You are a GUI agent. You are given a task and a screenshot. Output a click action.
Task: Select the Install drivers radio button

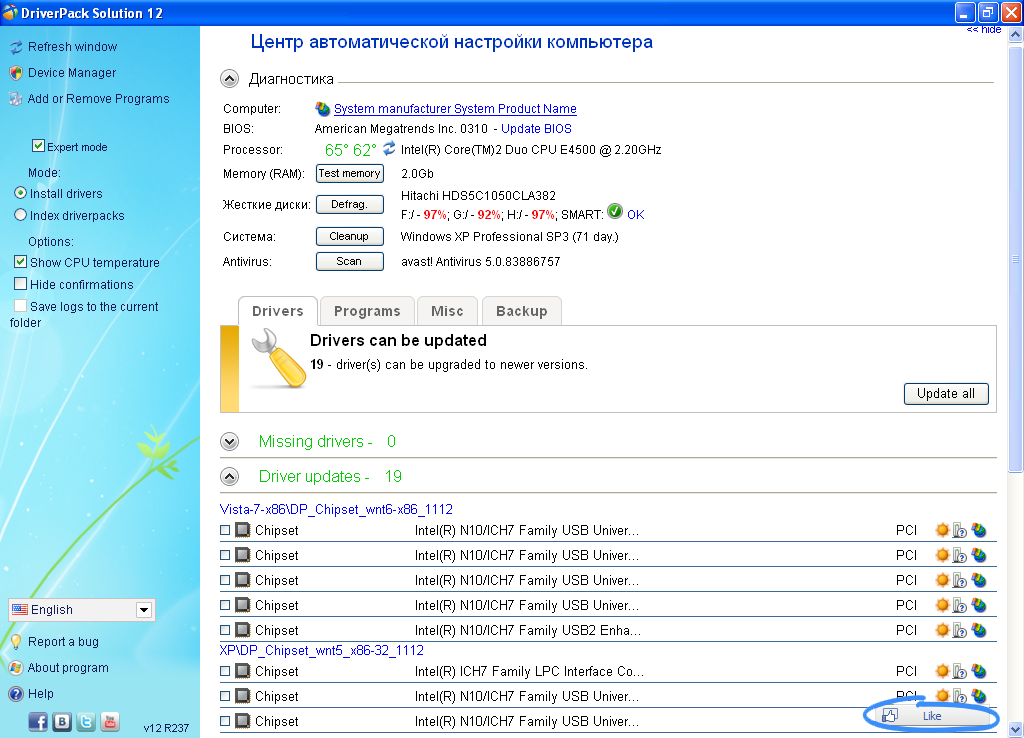20,193
